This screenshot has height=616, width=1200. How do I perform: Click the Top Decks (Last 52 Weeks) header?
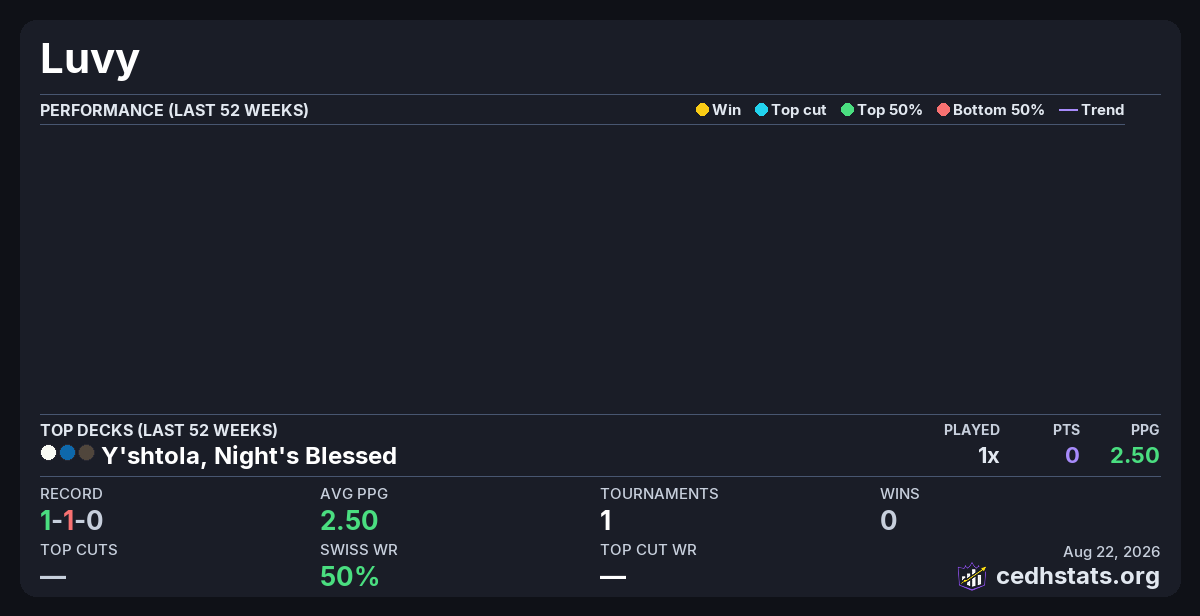click(x=159, y=430)
